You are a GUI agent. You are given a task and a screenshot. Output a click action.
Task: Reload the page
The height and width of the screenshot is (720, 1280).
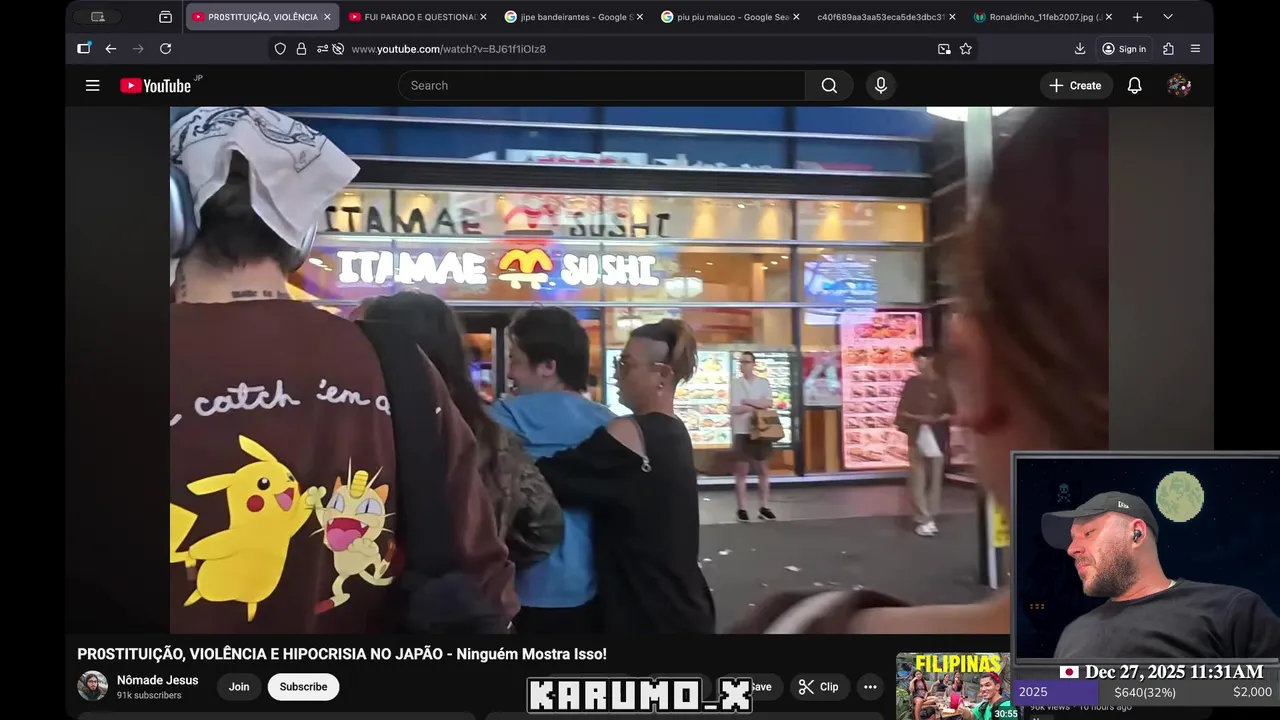[x=165, y=48]
